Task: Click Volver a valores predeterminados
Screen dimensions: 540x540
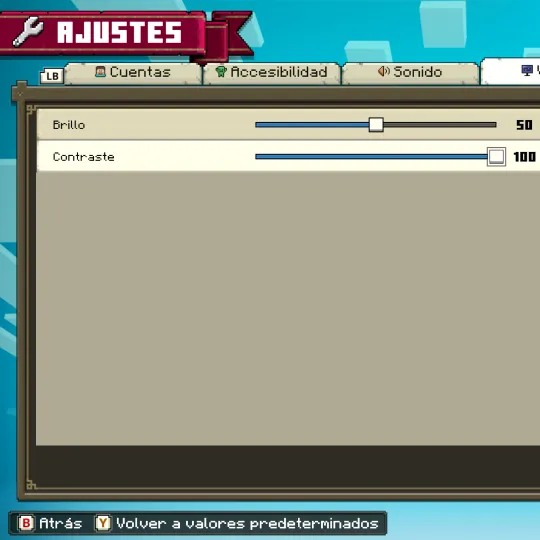Action: coord(237,523)
